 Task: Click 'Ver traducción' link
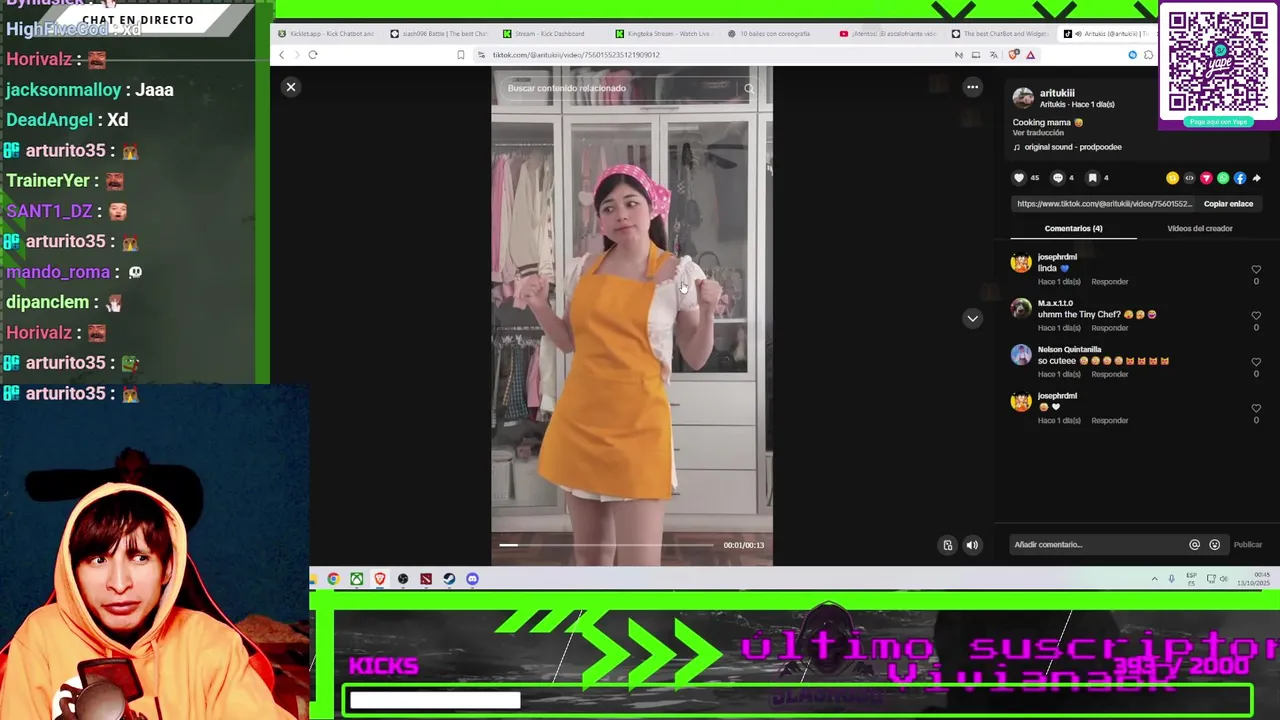point(1038,133)
